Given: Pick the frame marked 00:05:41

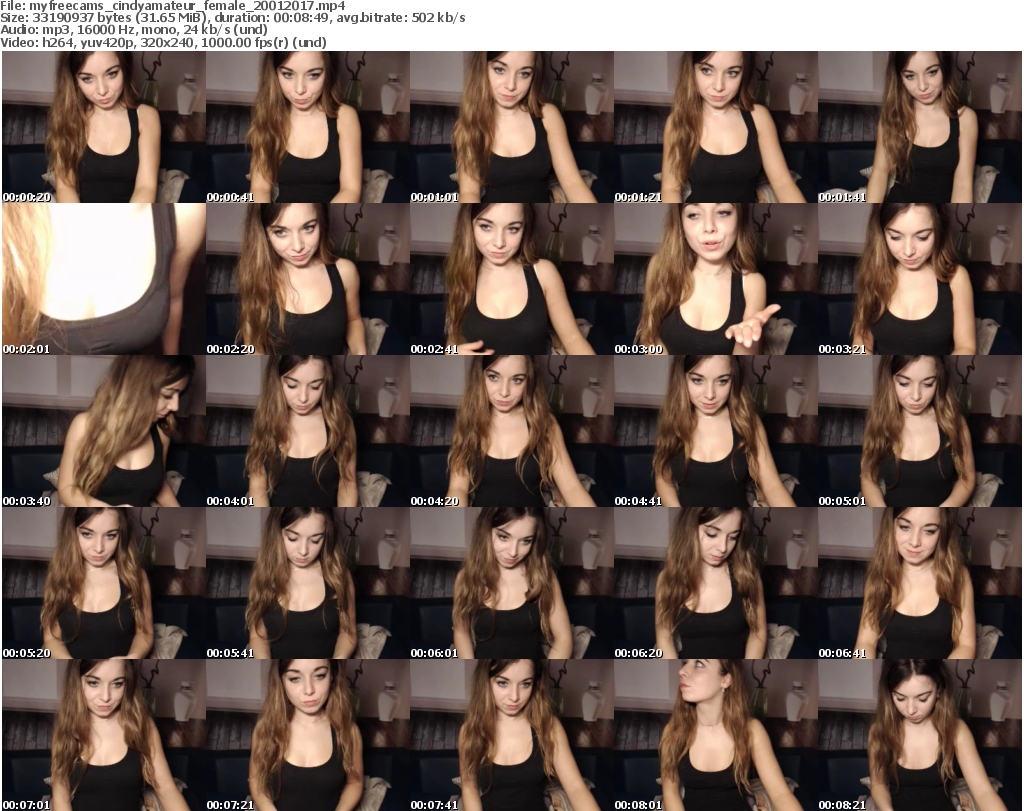Looking at the screenshot, I should tap(308, 583).
